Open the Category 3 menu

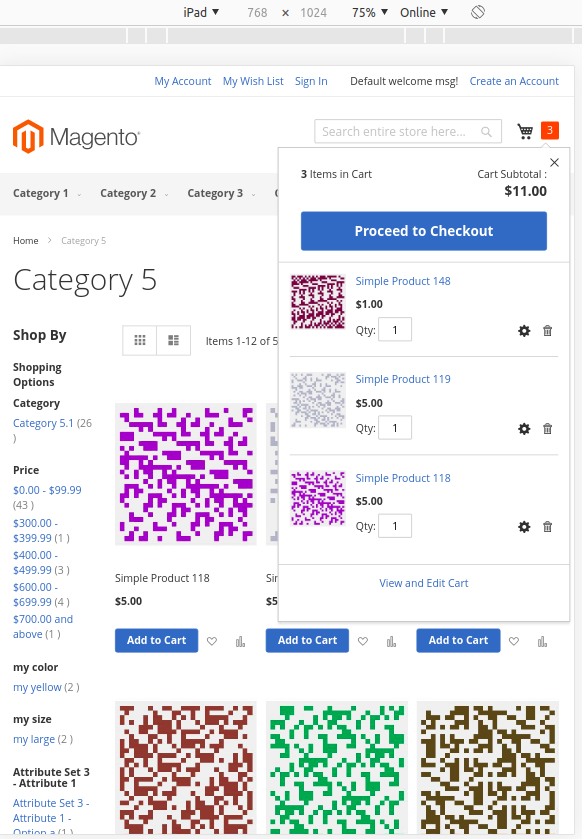click(x=221, y=194)
